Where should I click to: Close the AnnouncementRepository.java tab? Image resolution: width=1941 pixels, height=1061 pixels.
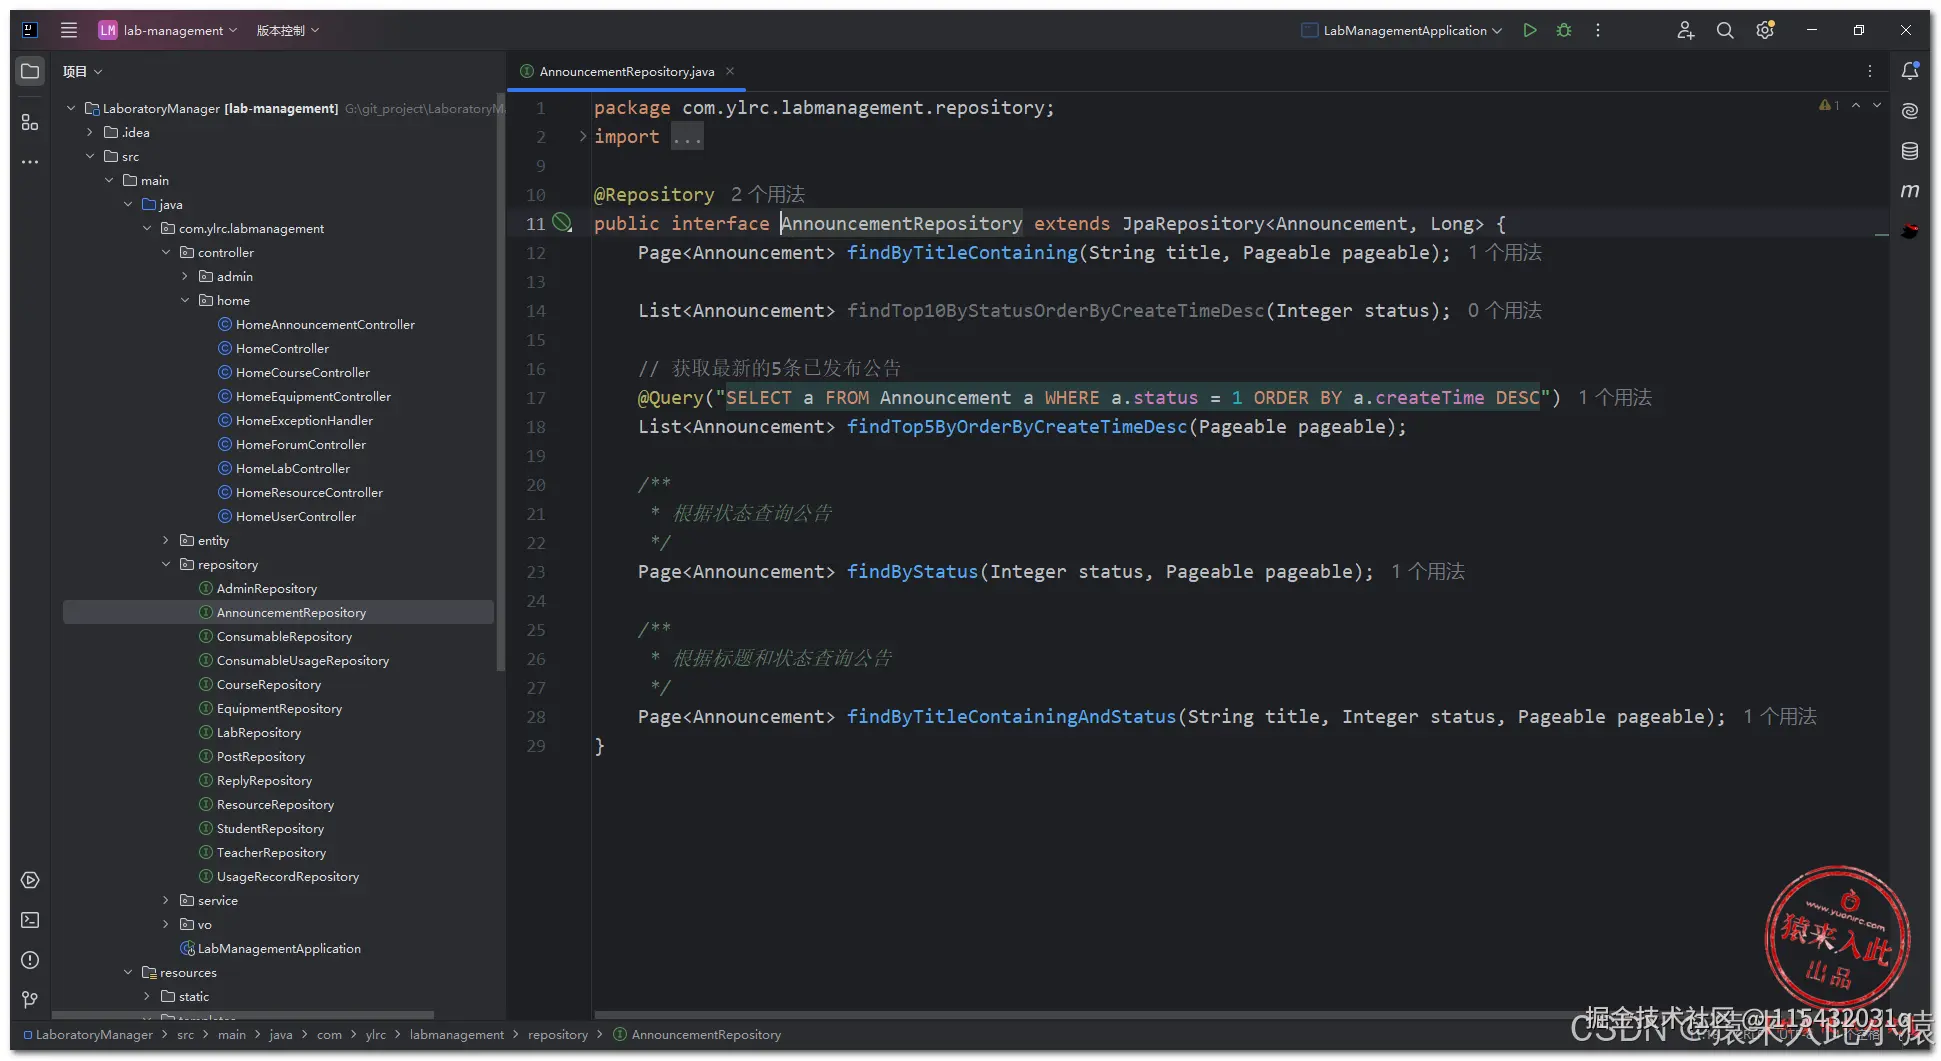pyautogui.click(x=730, y=71)
